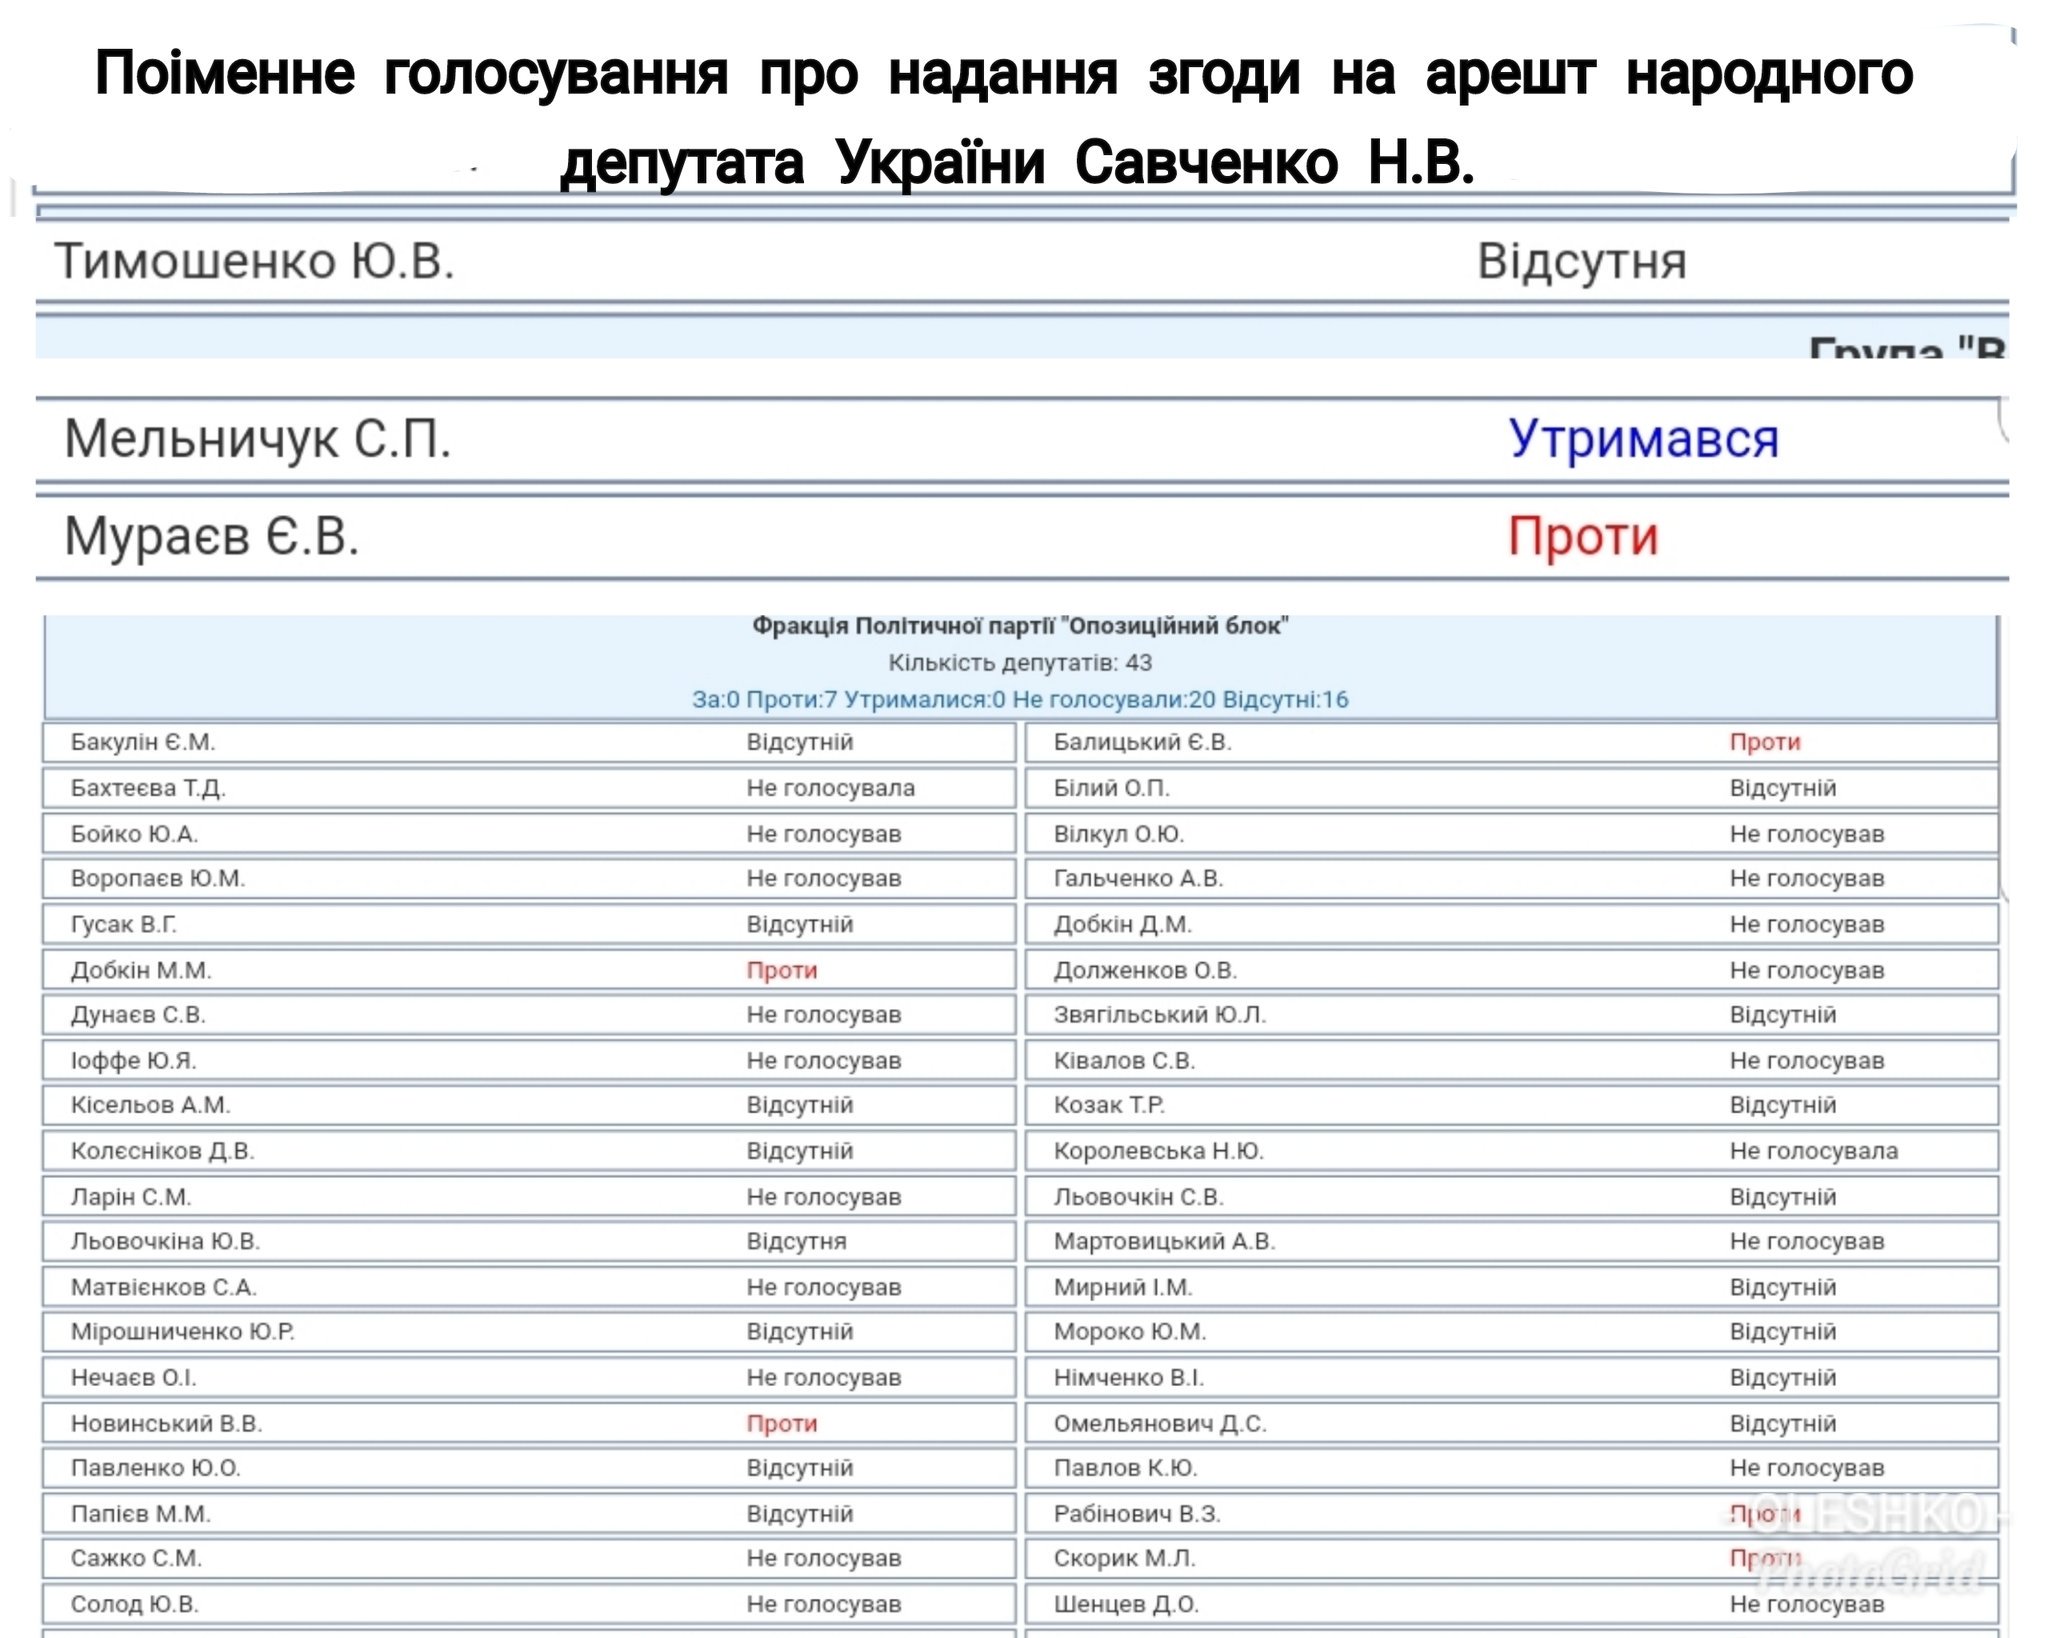The image size is (2048, 1638).
Task: Select deputy Нечаєв О.І.
Action: 133,1377
